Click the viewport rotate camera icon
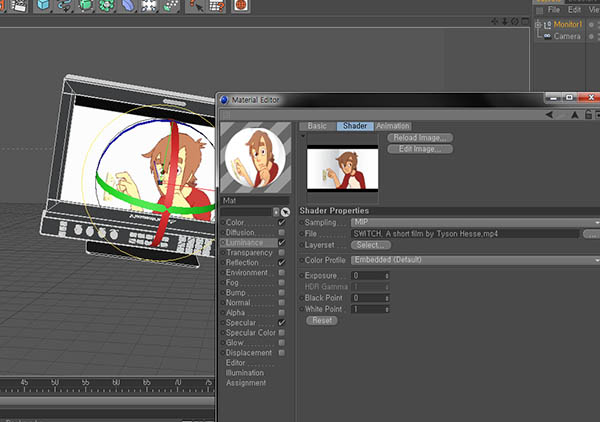Screen dimensions: 600x422 point(515,21)
